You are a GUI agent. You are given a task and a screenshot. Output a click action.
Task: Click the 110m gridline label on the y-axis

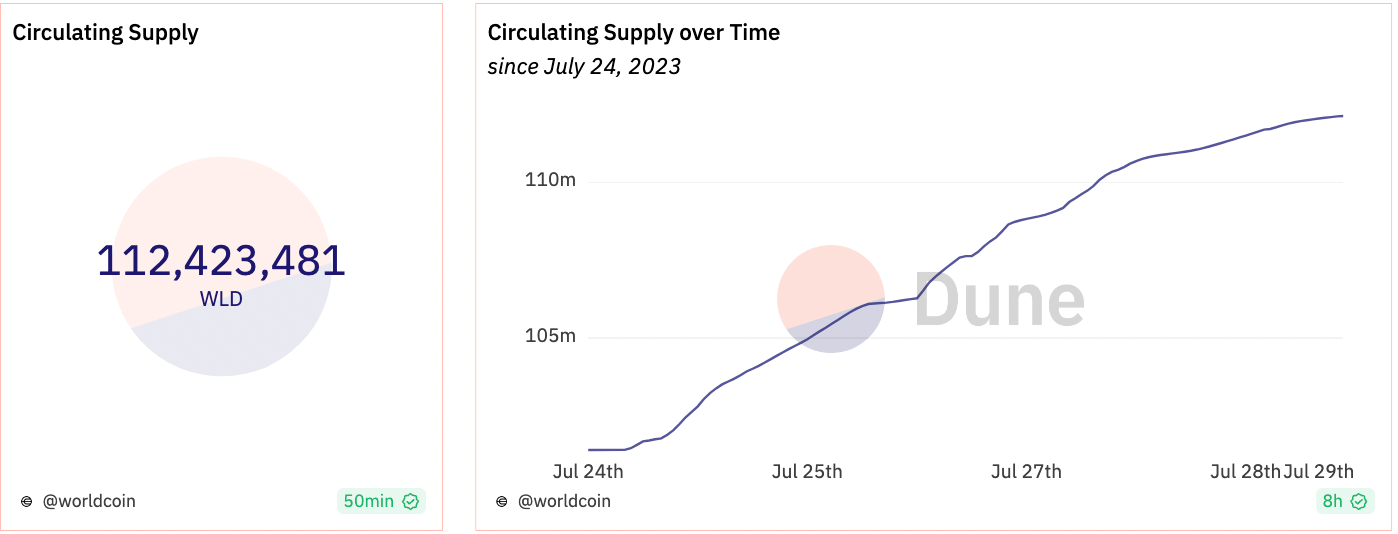click(551, 181)
